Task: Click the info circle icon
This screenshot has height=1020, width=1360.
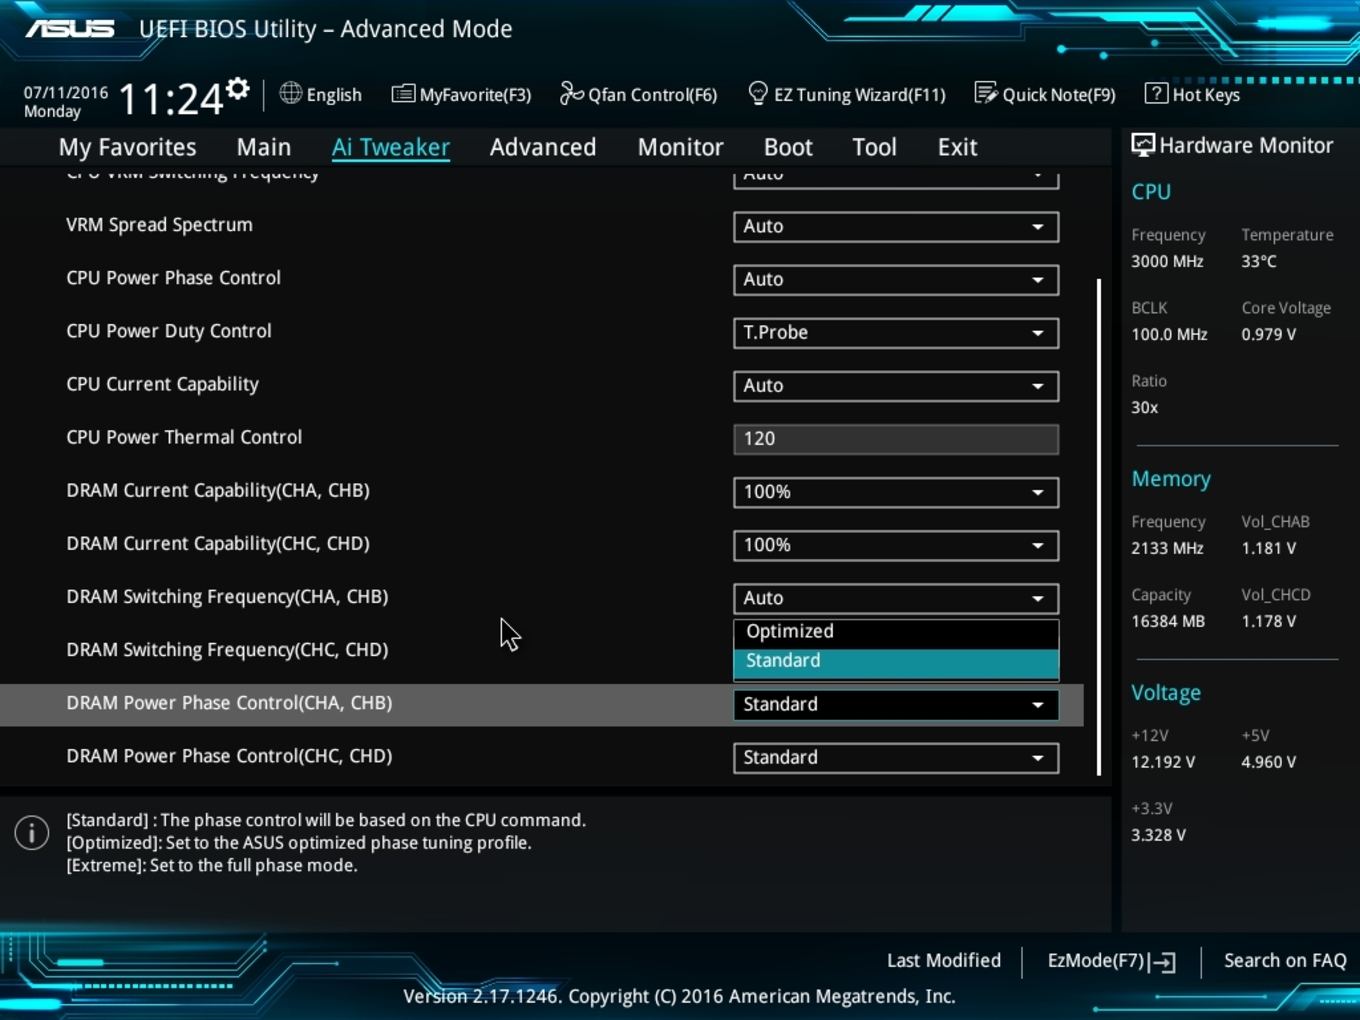Action: (x=32, y=832)
